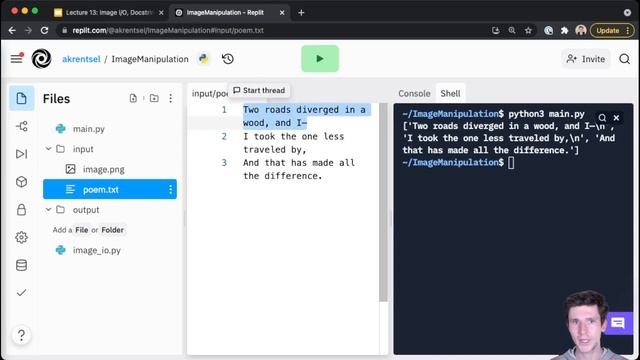Open a new browser tab

[301, 13]
